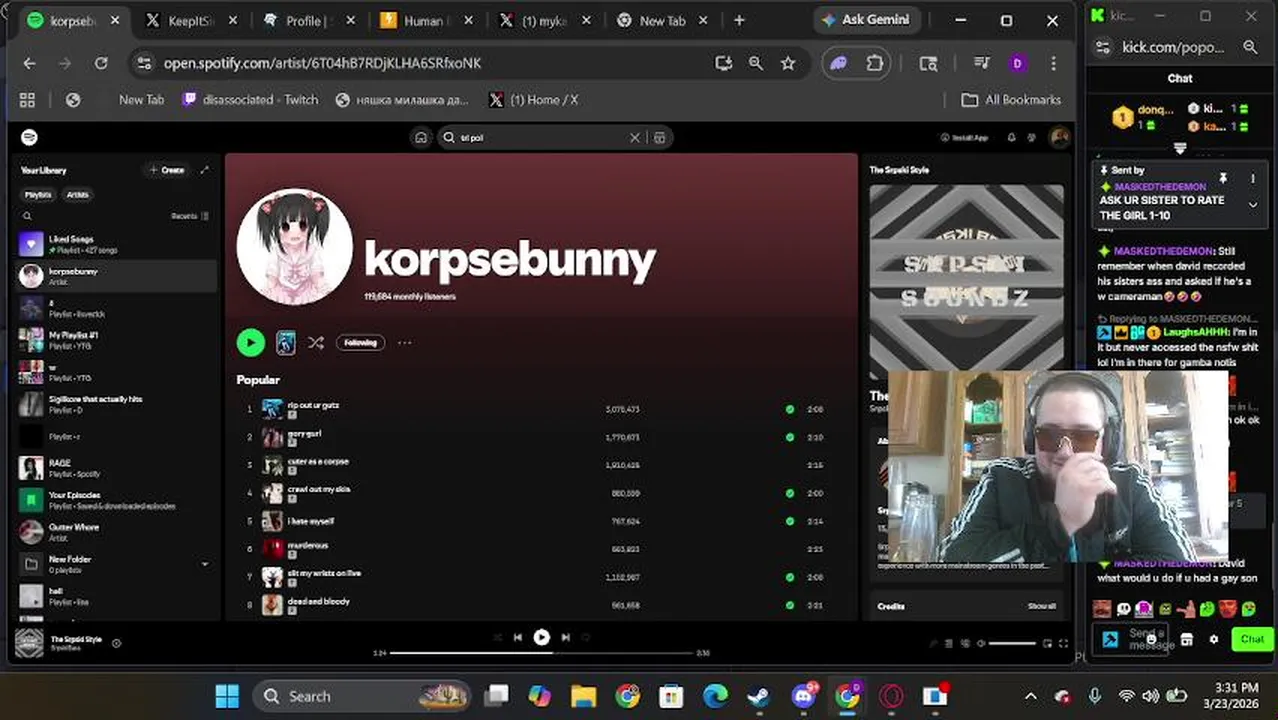Filter library by Artists chip

[77, 195]
